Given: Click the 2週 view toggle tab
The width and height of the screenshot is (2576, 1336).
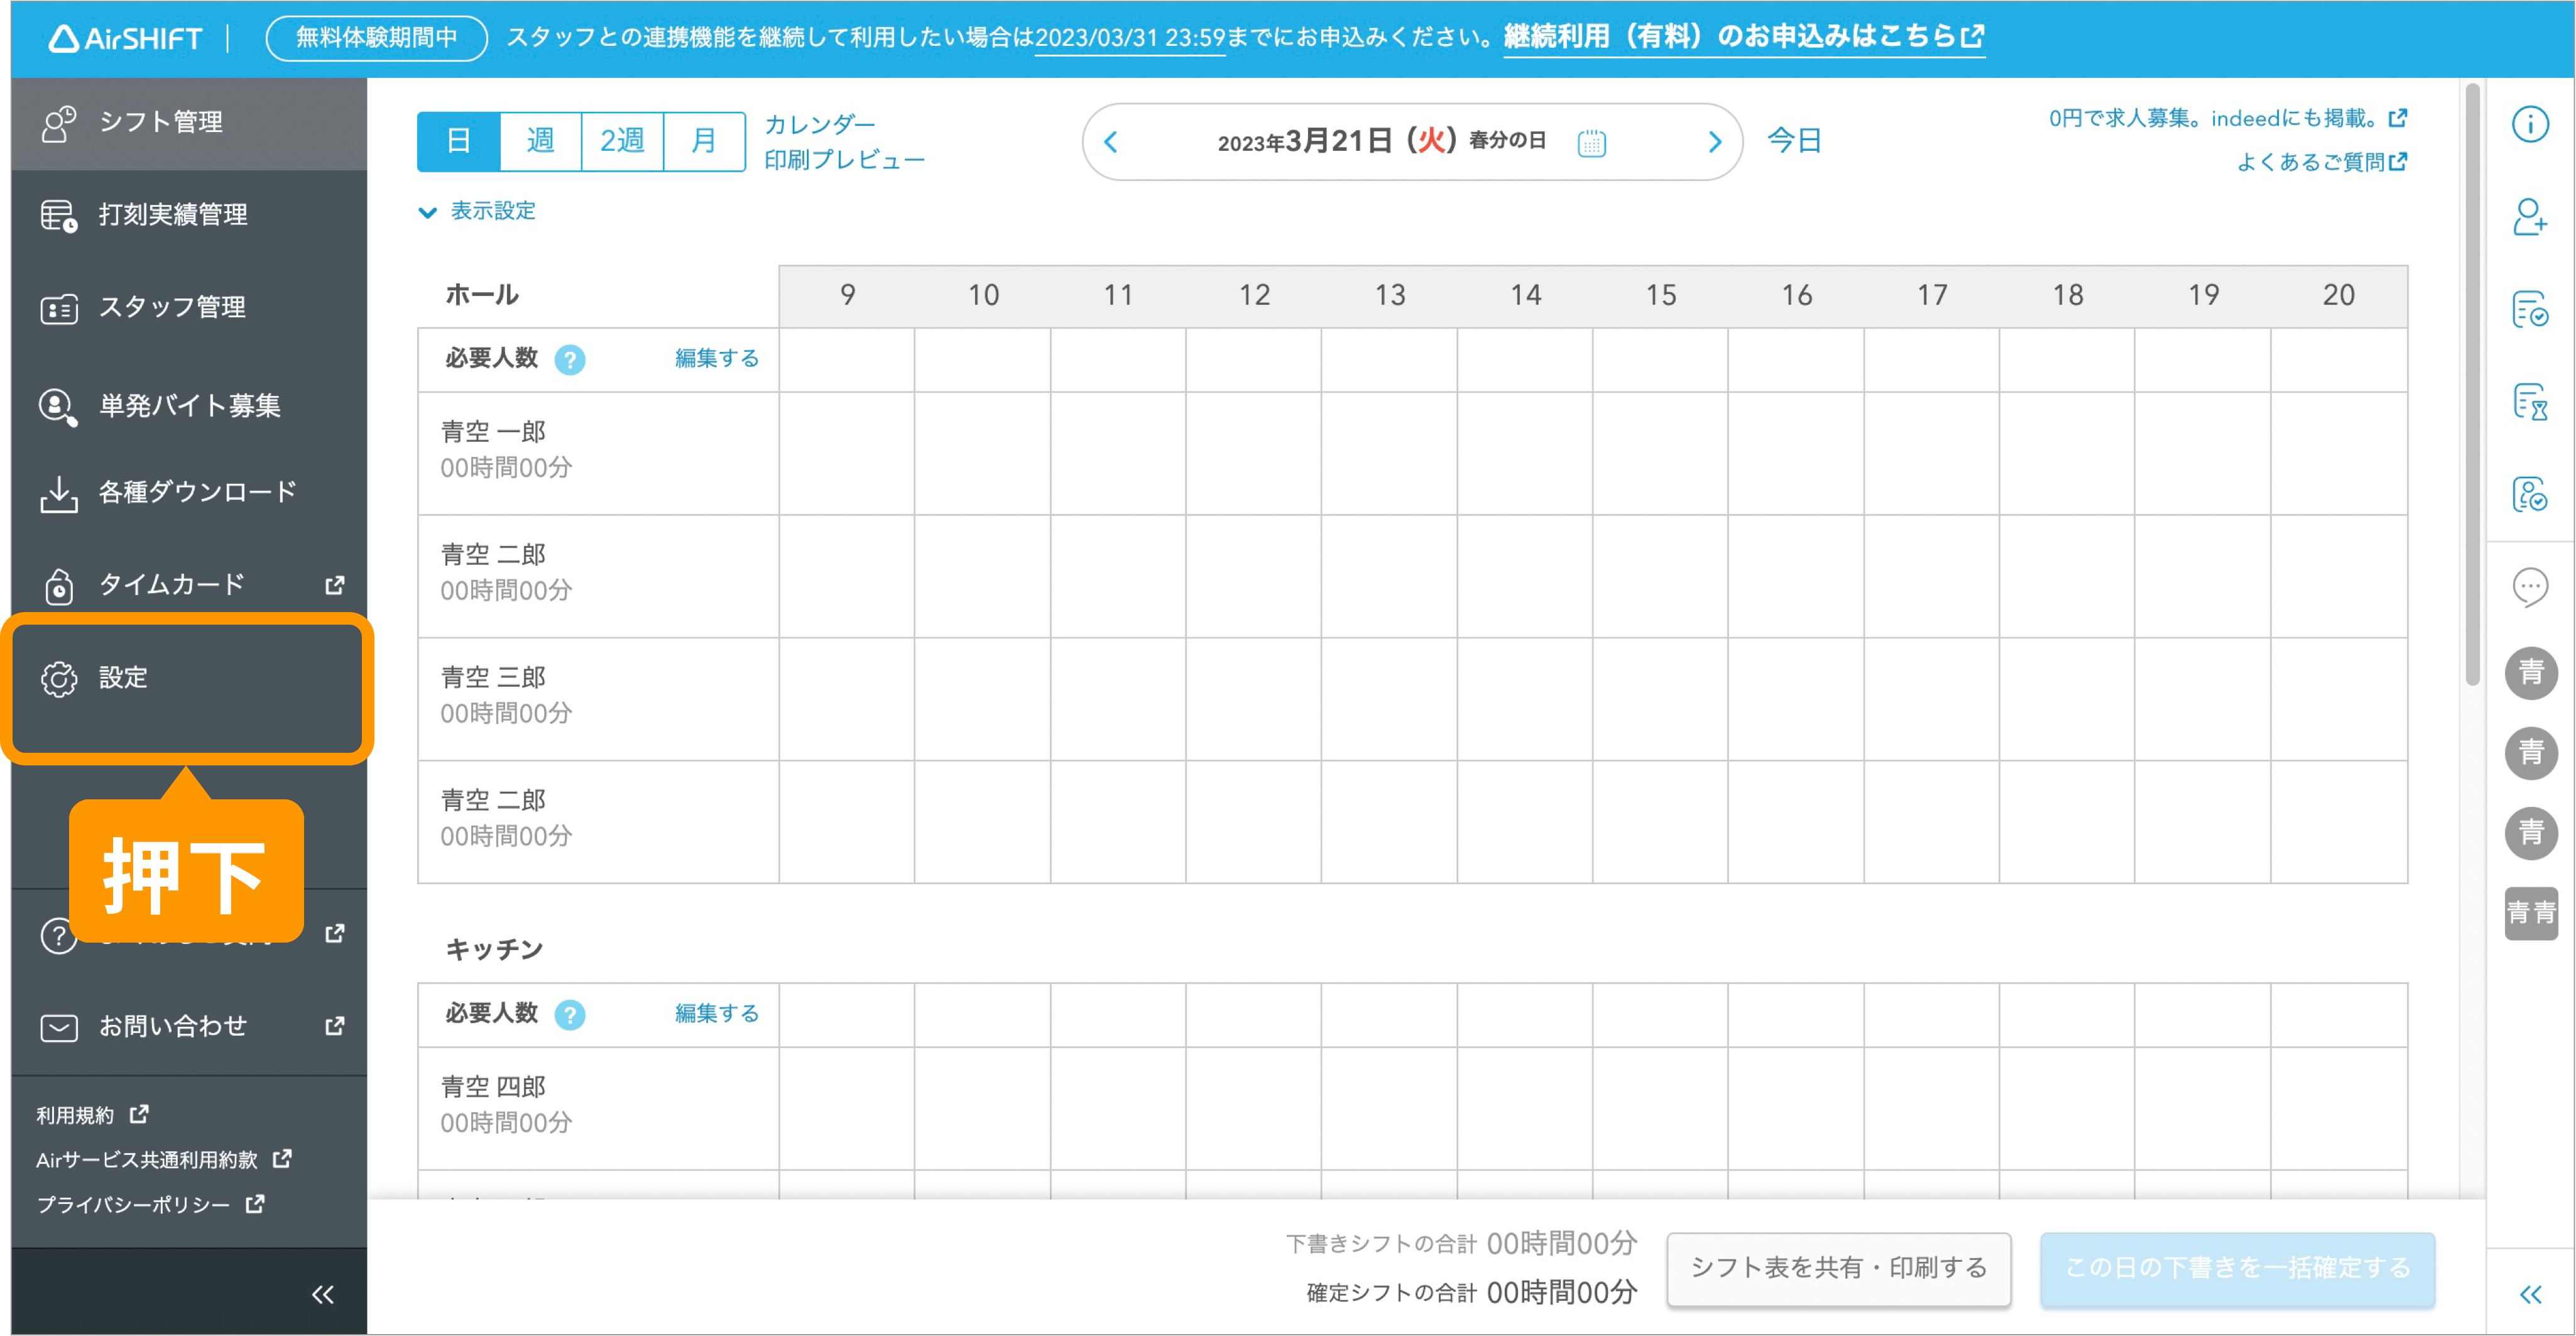Looking at the screenshot, I should [x=622, y=141].
